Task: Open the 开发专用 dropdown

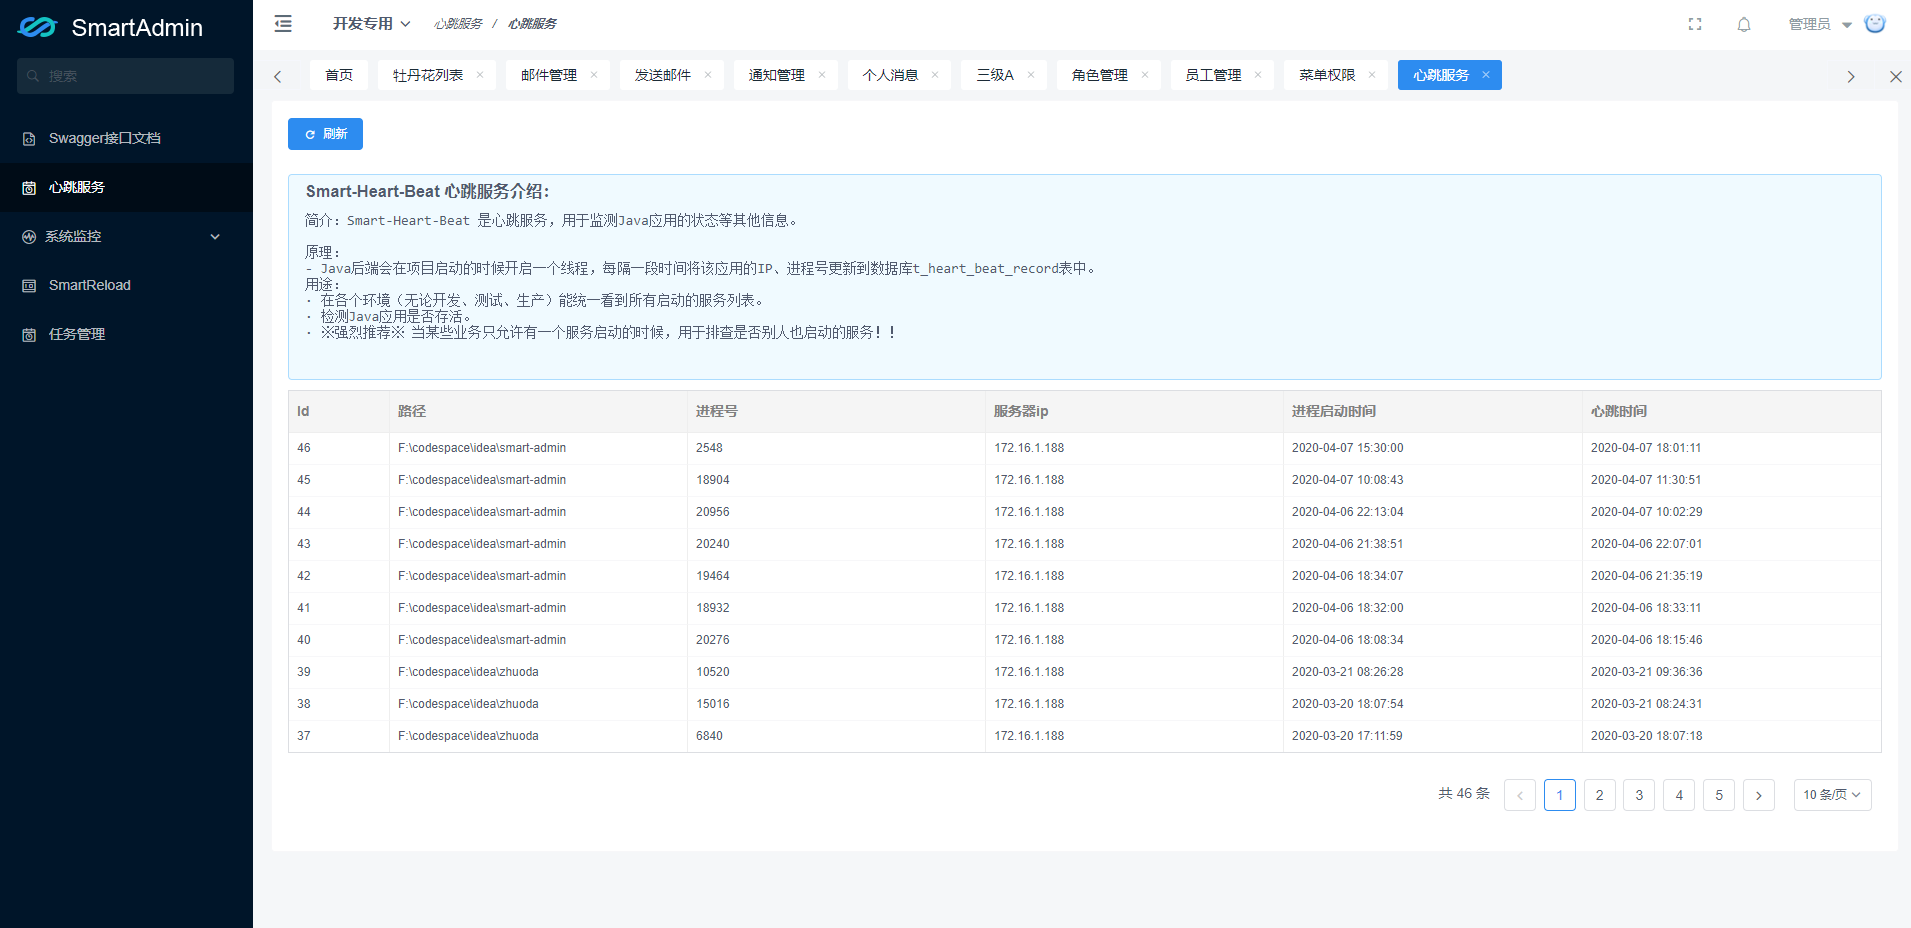Action: click(x=371, y=23)
